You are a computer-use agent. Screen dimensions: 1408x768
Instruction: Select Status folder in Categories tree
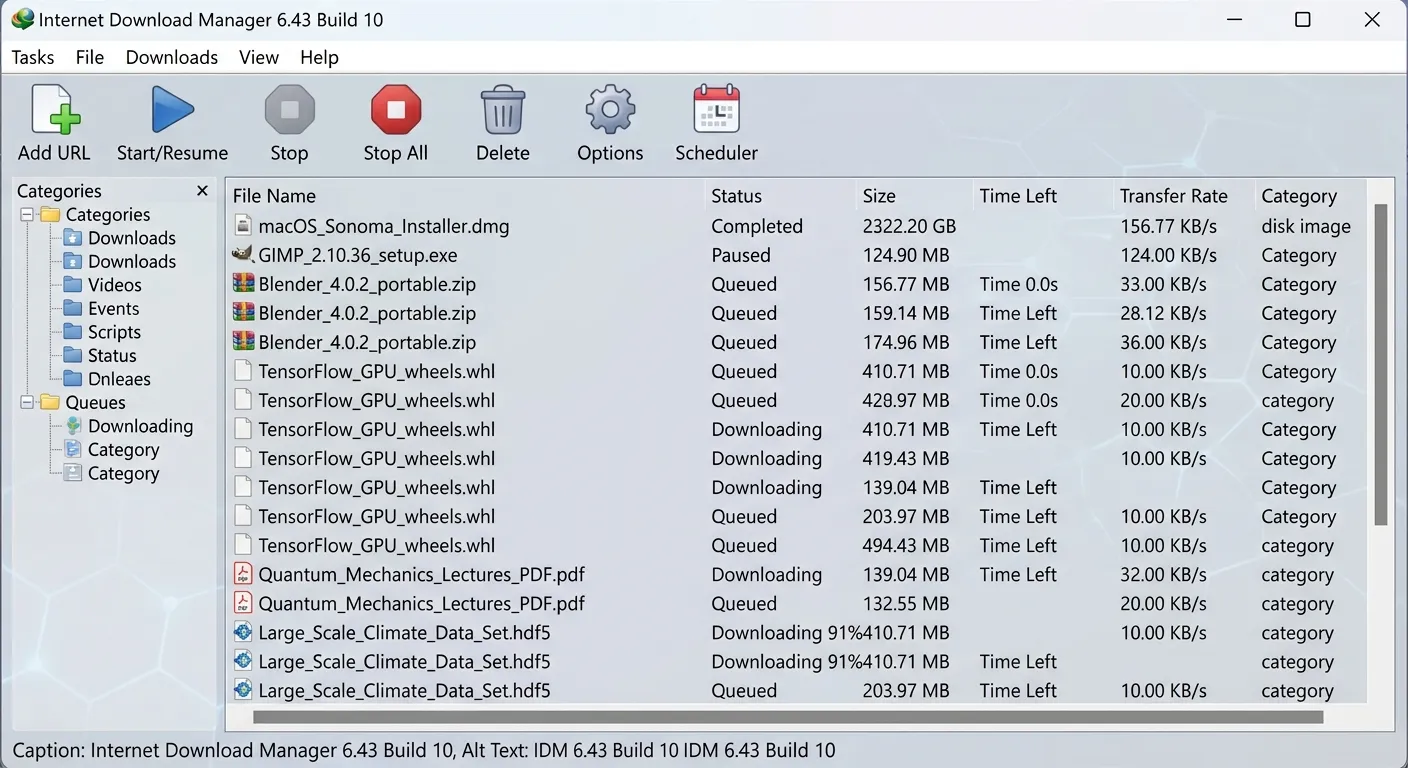tap(112, 355)
